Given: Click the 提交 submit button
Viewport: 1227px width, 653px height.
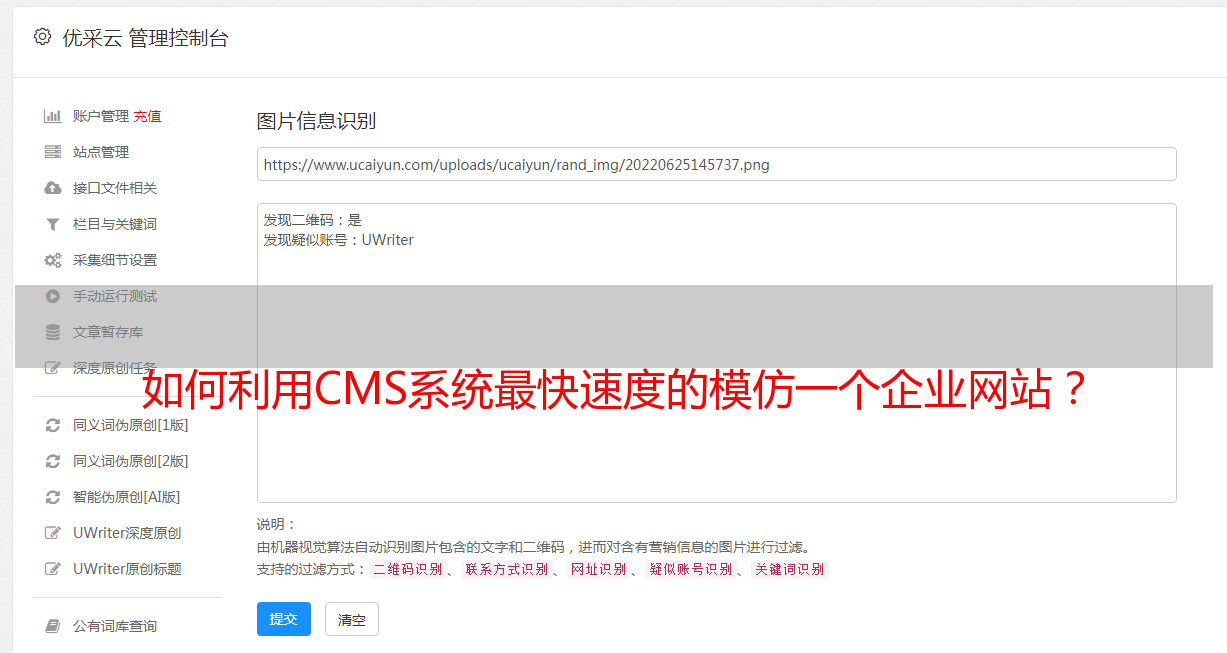Looking at the screenshot, I should 284,619.
